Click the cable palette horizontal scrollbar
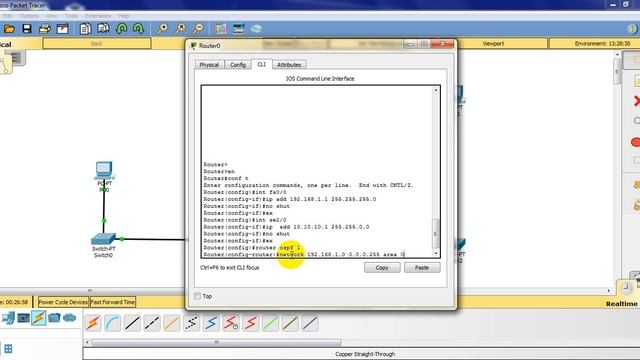This screenshot has width=640, height=360. click(216, 342)
